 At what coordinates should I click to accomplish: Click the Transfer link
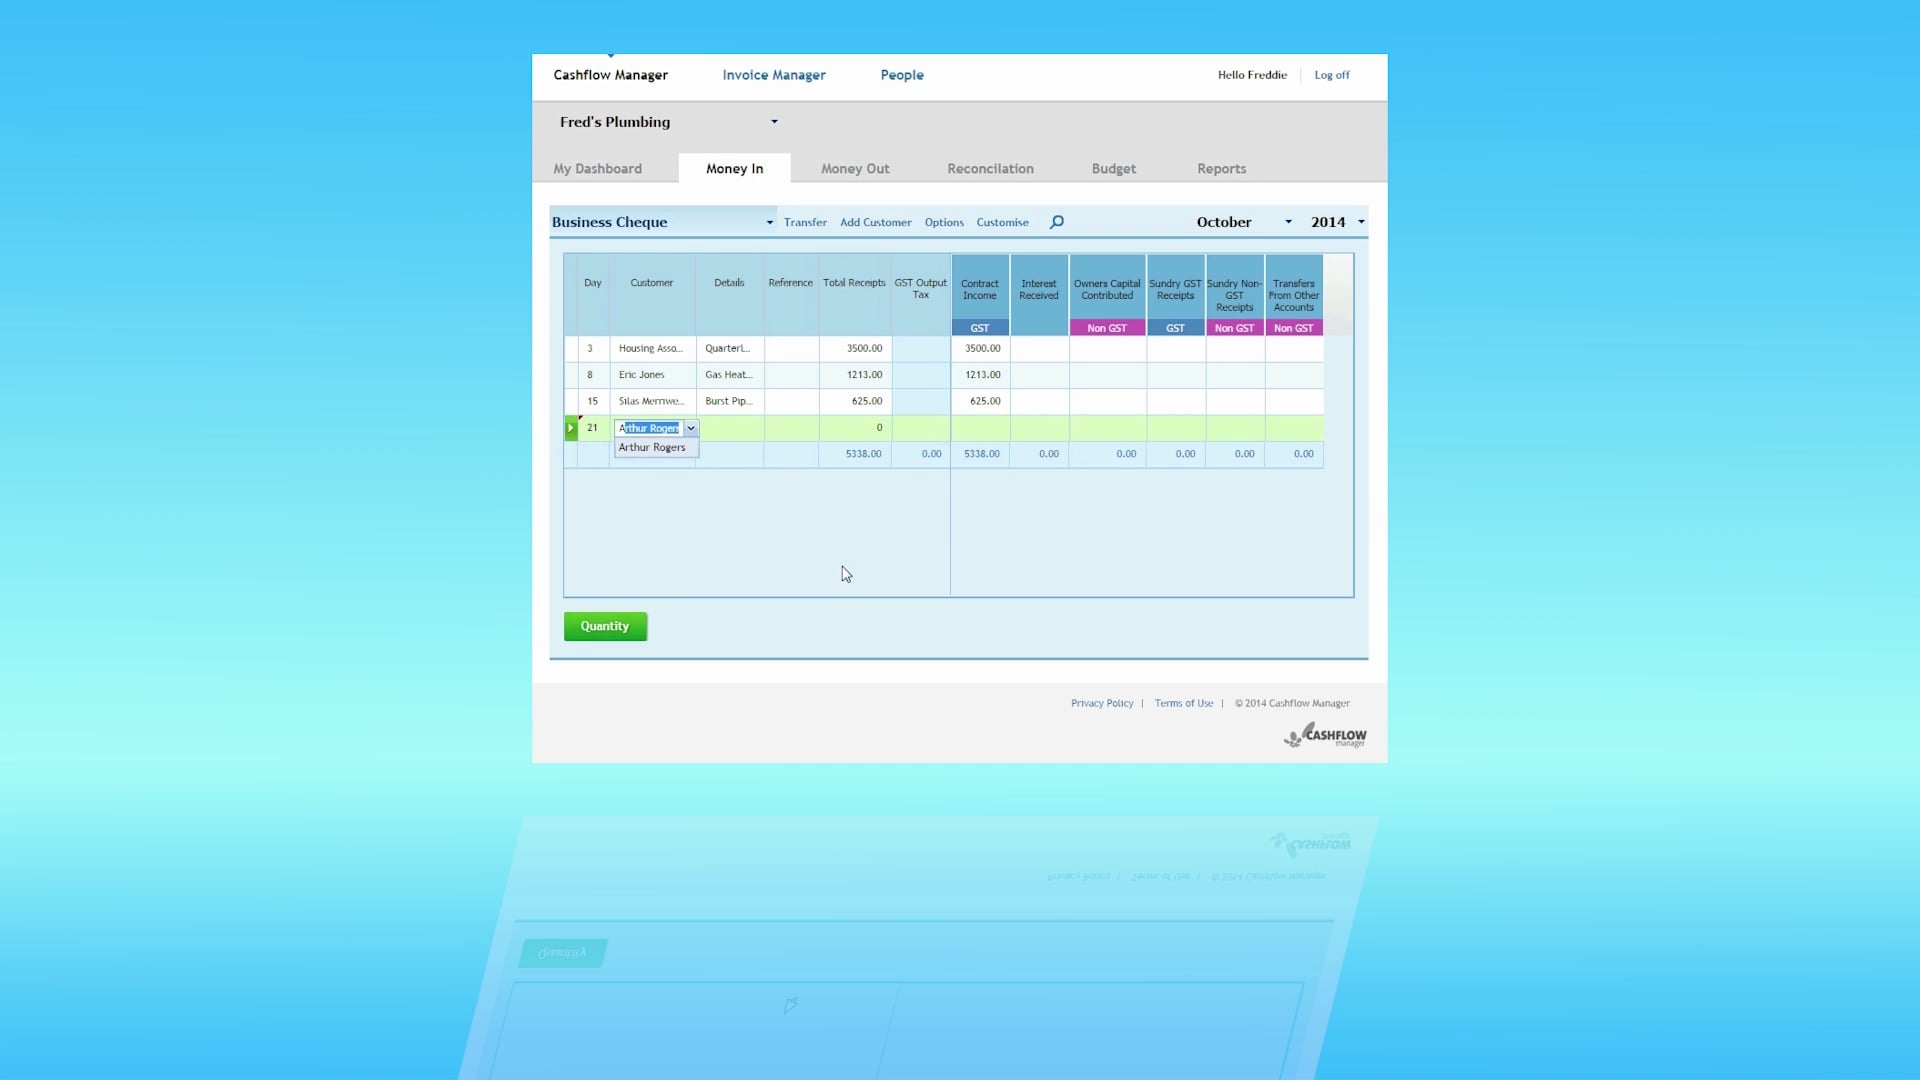[x=805, y=222]
